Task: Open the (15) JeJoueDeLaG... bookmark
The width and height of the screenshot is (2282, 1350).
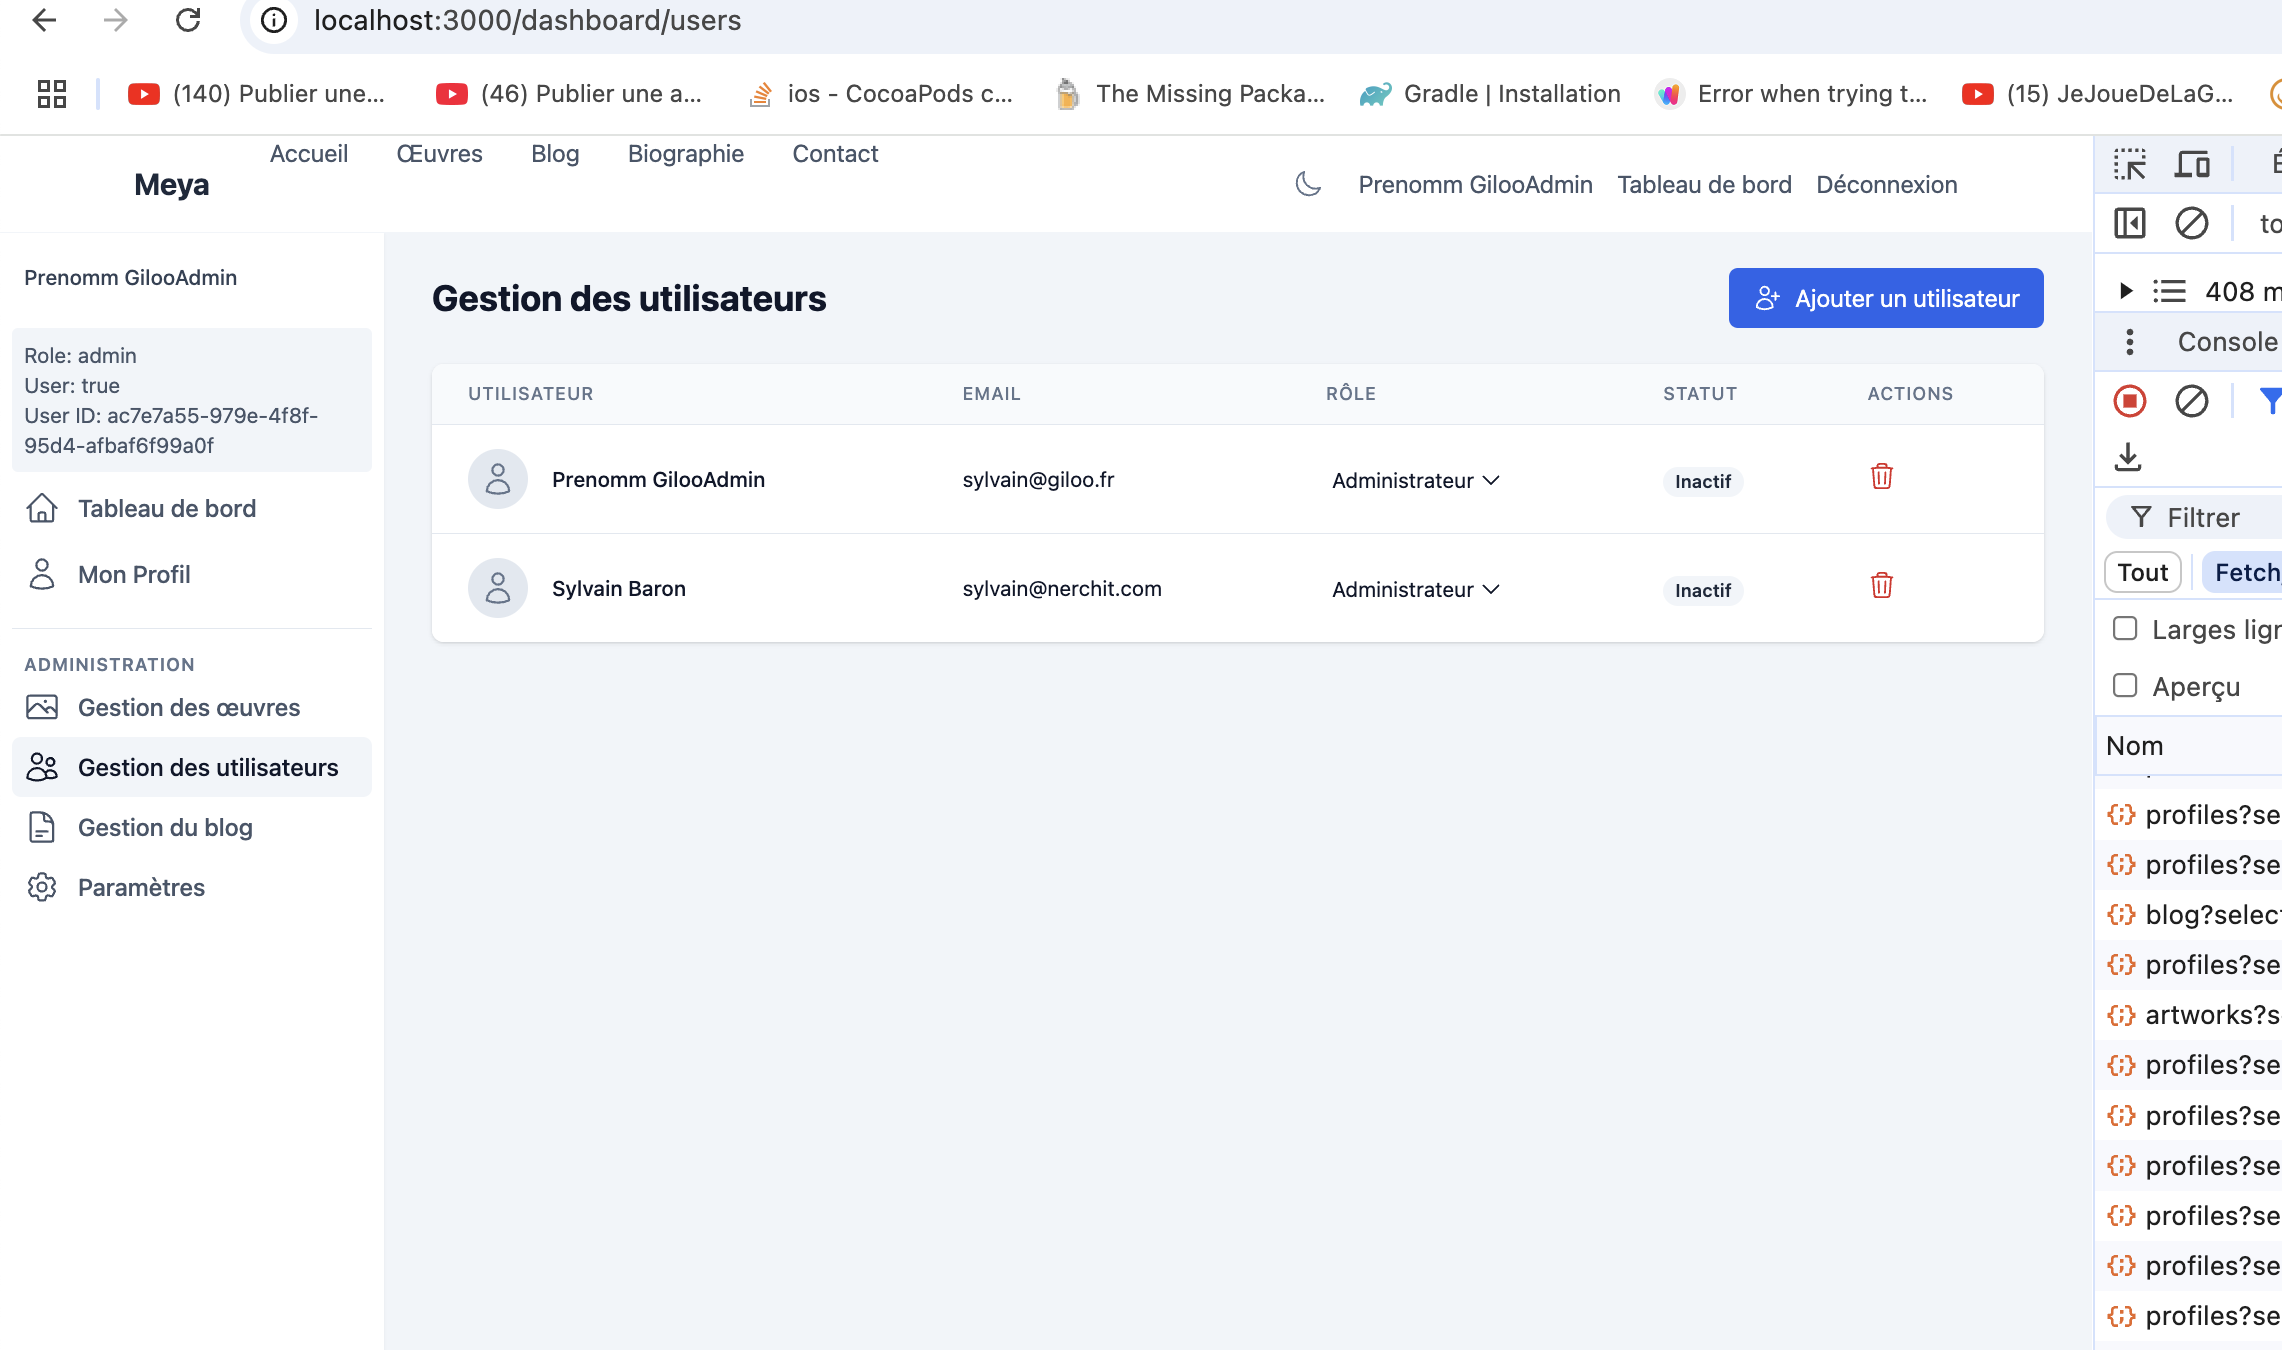Action: 2097,94
